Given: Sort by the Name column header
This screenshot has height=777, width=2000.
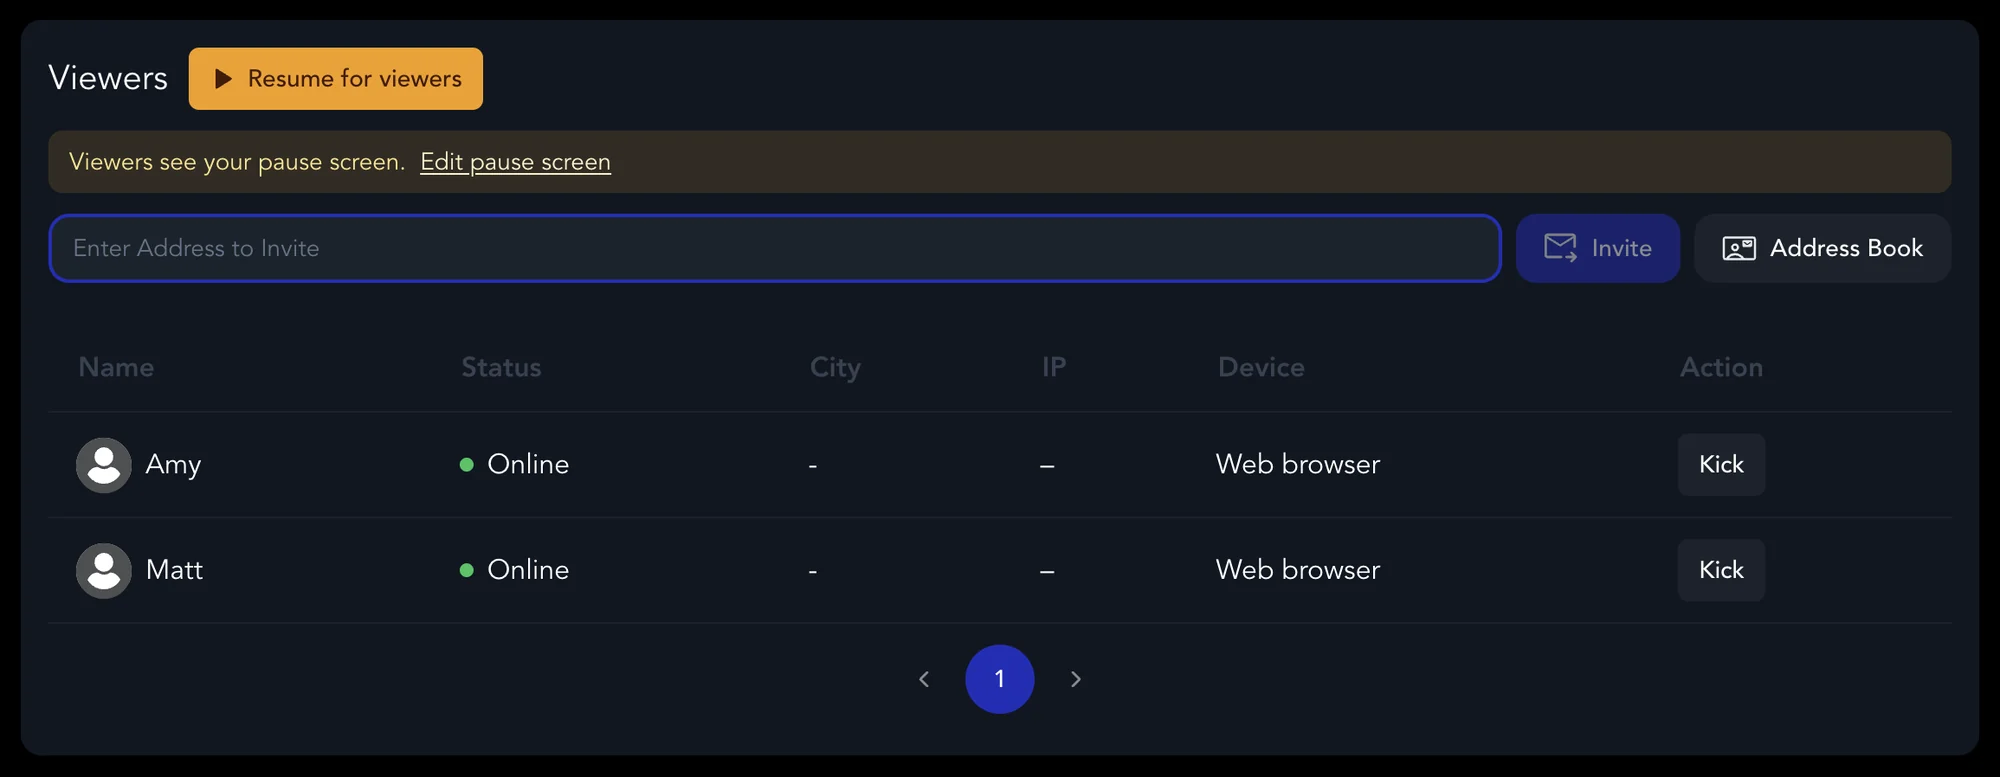Looking at the screenshot, I should [x=116, y=367].
